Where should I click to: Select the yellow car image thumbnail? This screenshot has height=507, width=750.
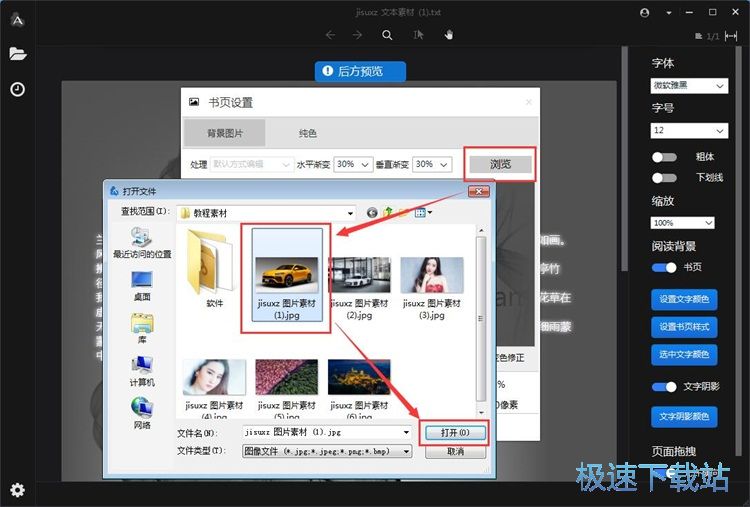[x=288, y=277]
